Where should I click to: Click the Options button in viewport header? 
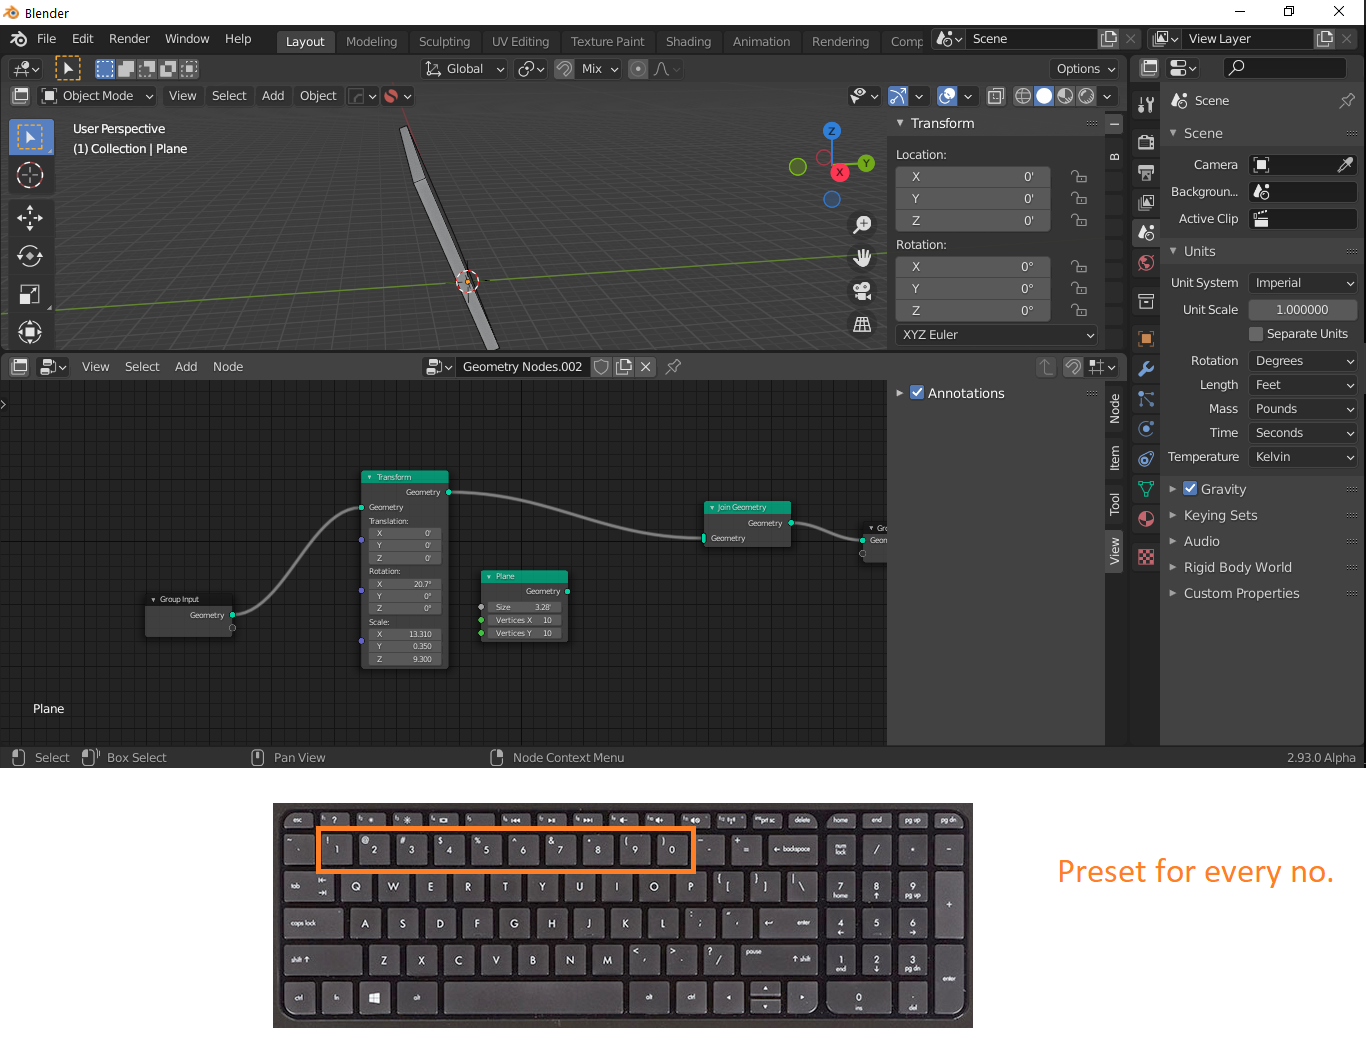click(1086, 69)
